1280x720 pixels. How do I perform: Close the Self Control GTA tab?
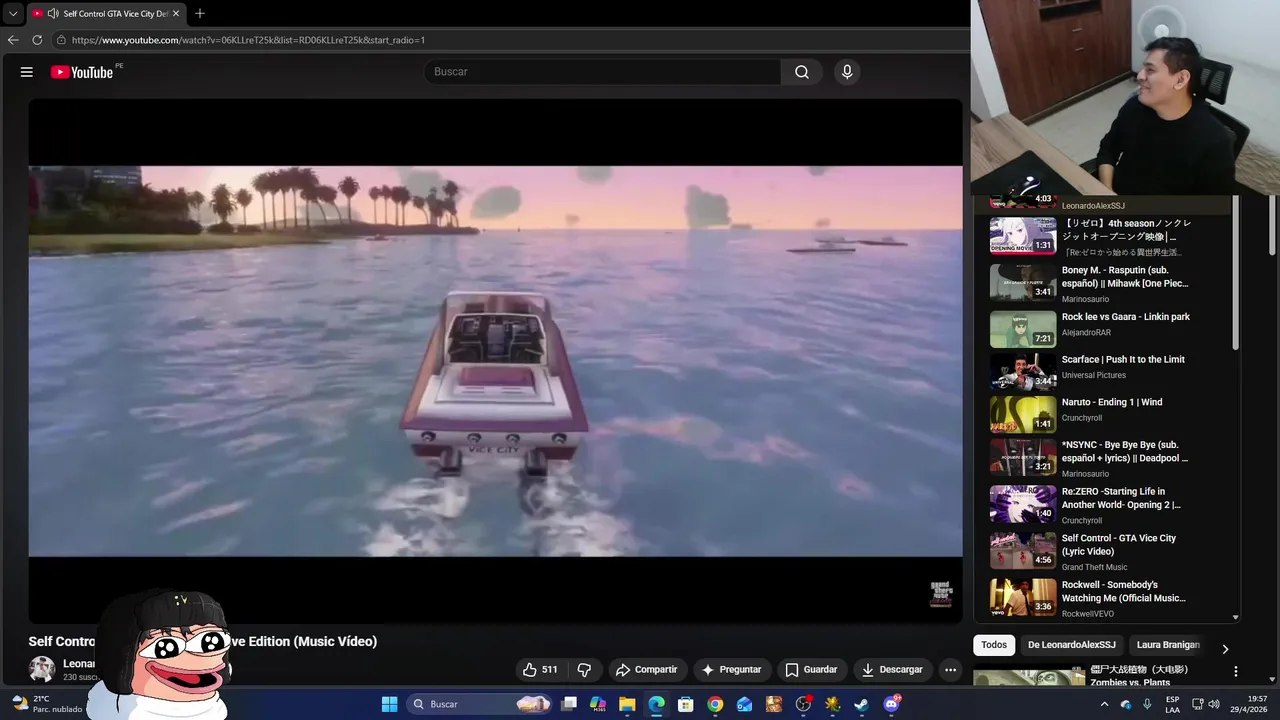coord(176,14)
